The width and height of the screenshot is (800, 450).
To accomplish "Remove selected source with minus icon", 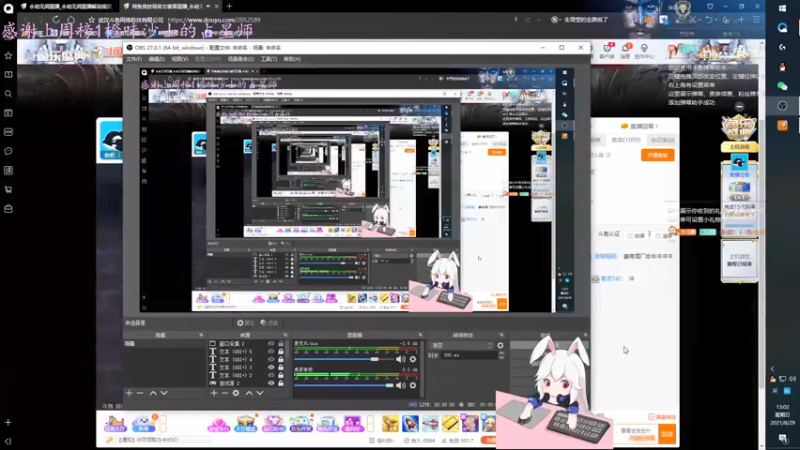I will pos(224,393).
